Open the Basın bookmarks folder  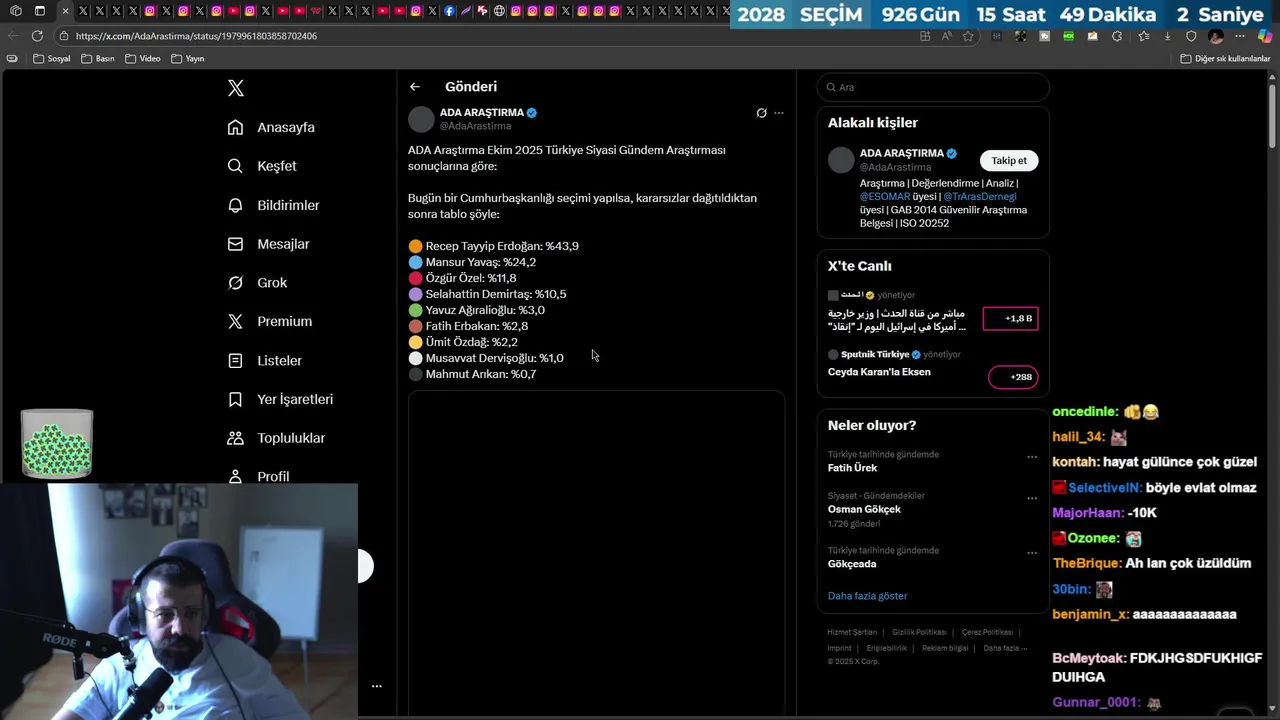point(97,59)
